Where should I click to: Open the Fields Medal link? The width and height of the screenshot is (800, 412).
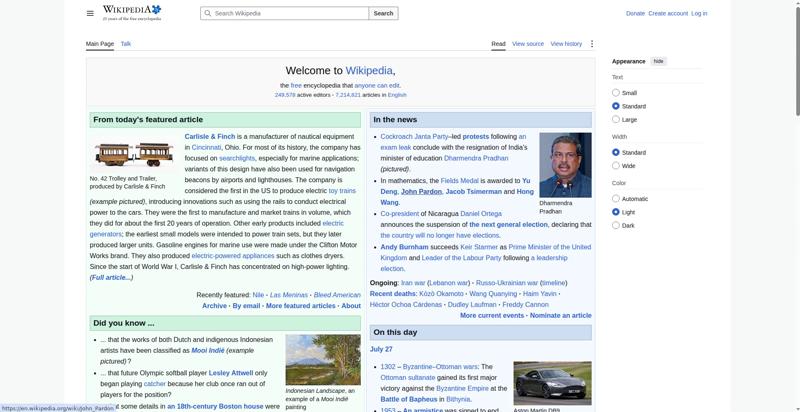point(460,181)
